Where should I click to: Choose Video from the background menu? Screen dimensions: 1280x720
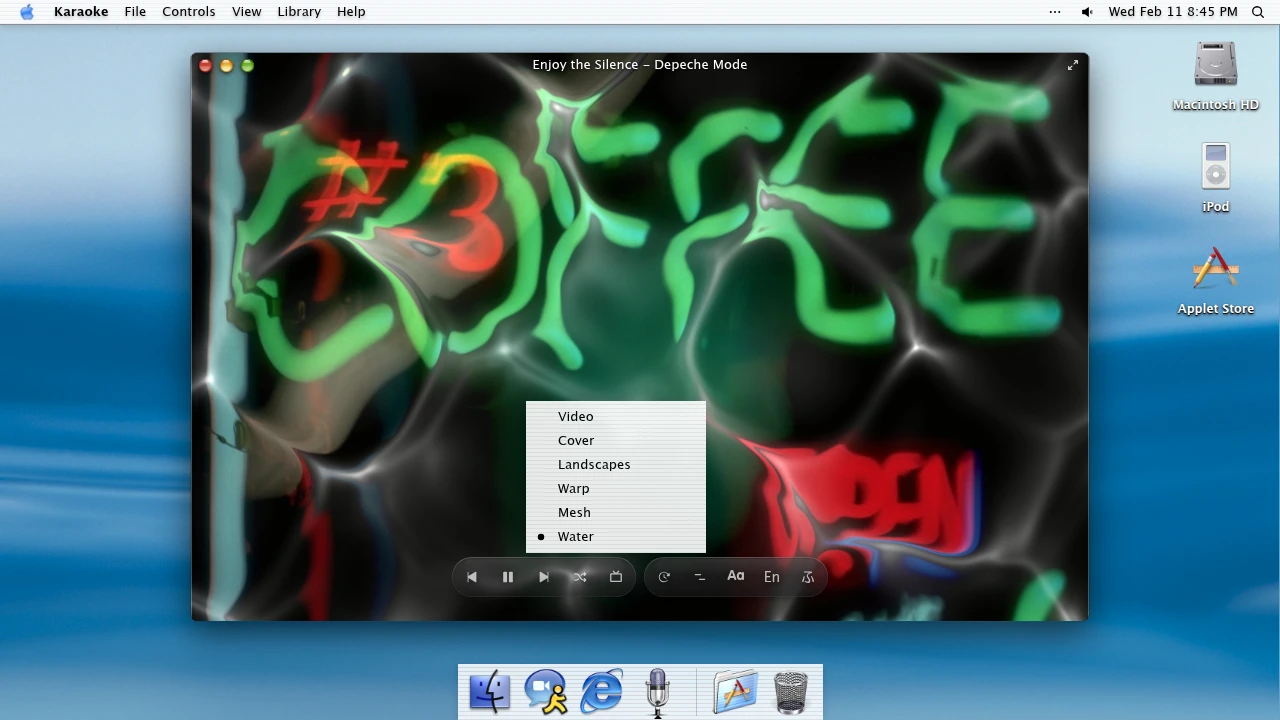pyautogui.click(x=616, y=416)
